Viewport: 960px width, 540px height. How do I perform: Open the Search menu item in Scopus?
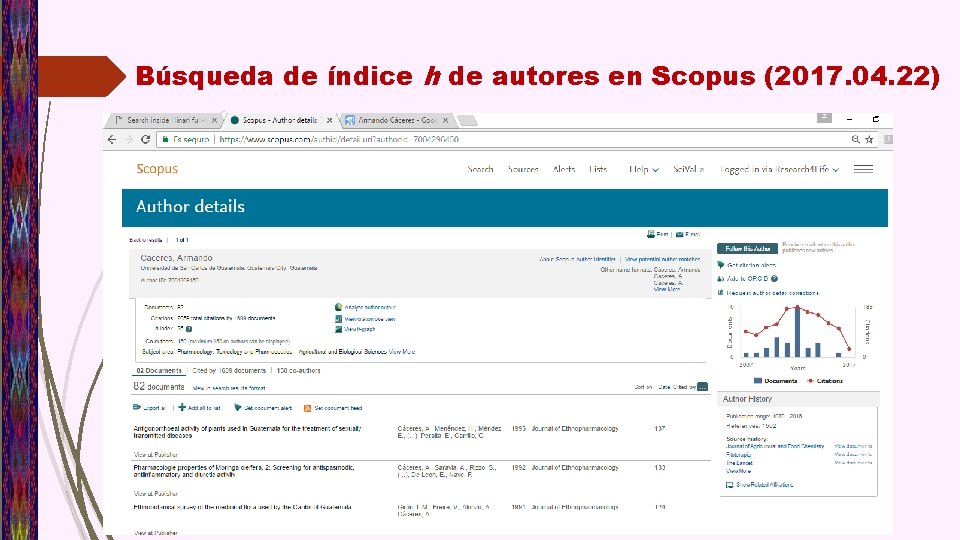click(480, 169)
